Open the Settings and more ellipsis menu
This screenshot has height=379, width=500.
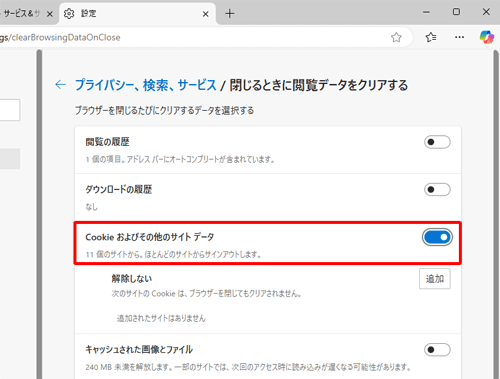tap(459, 37)
